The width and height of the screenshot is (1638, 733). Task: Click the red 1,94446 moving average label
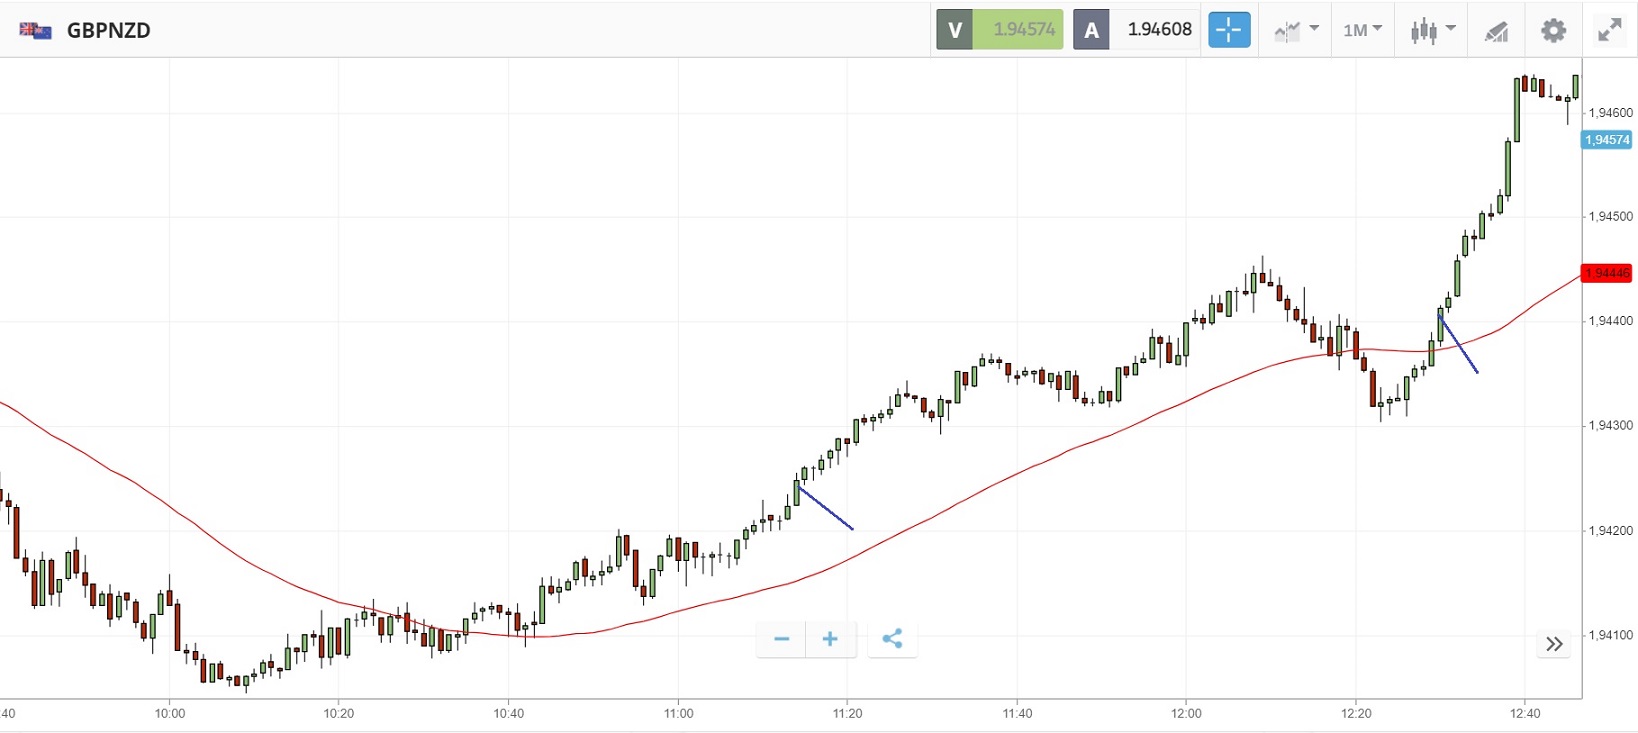point(1606,273)
